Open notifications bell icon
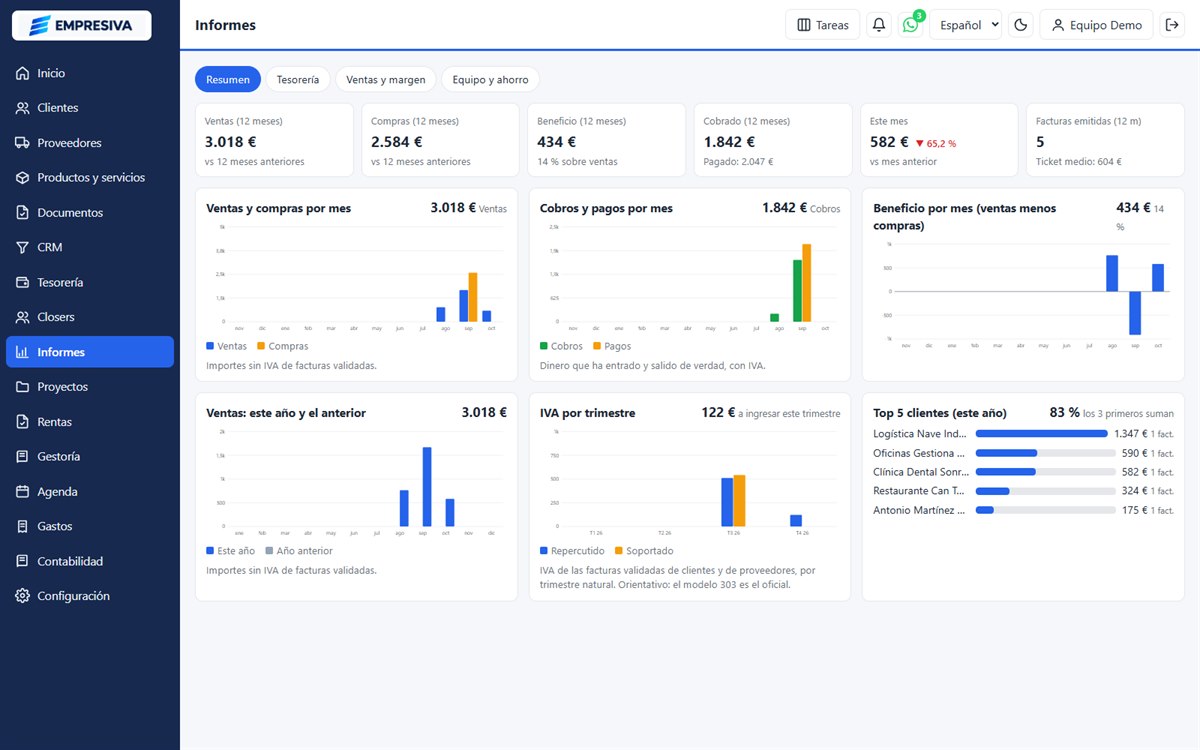 point(879,25)
